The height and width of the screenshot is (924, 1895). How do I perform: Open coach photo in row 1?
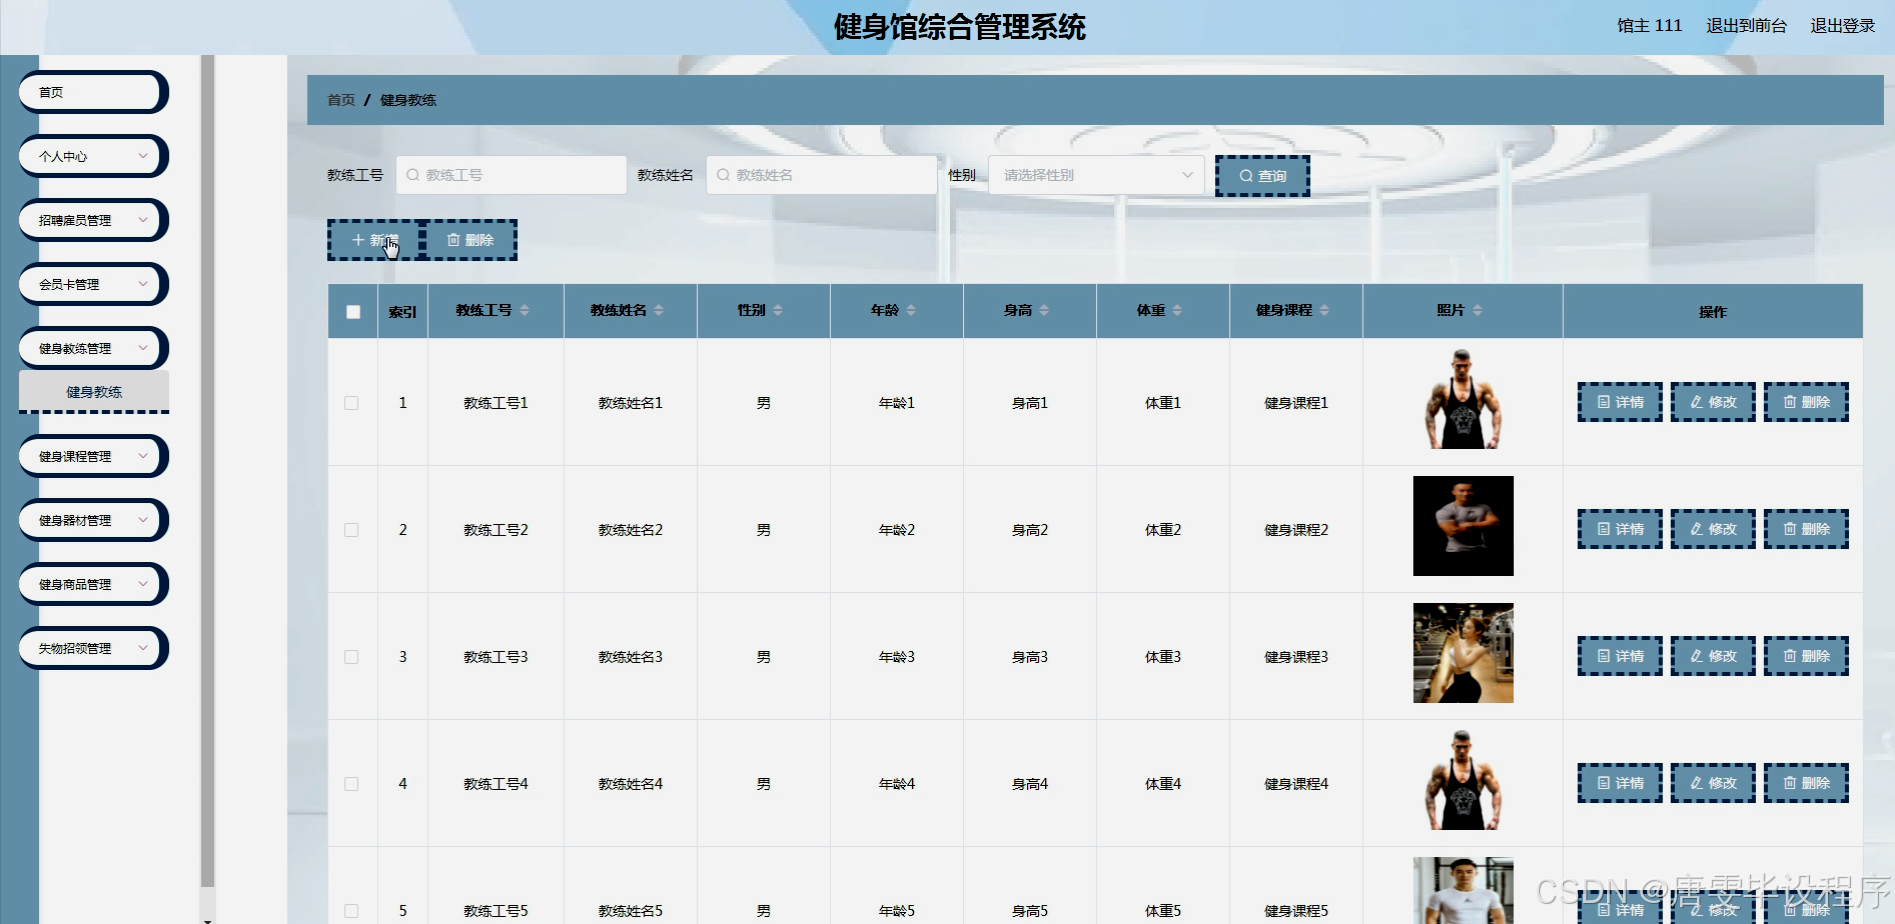pyautogui.click(x=1463, y=399)
